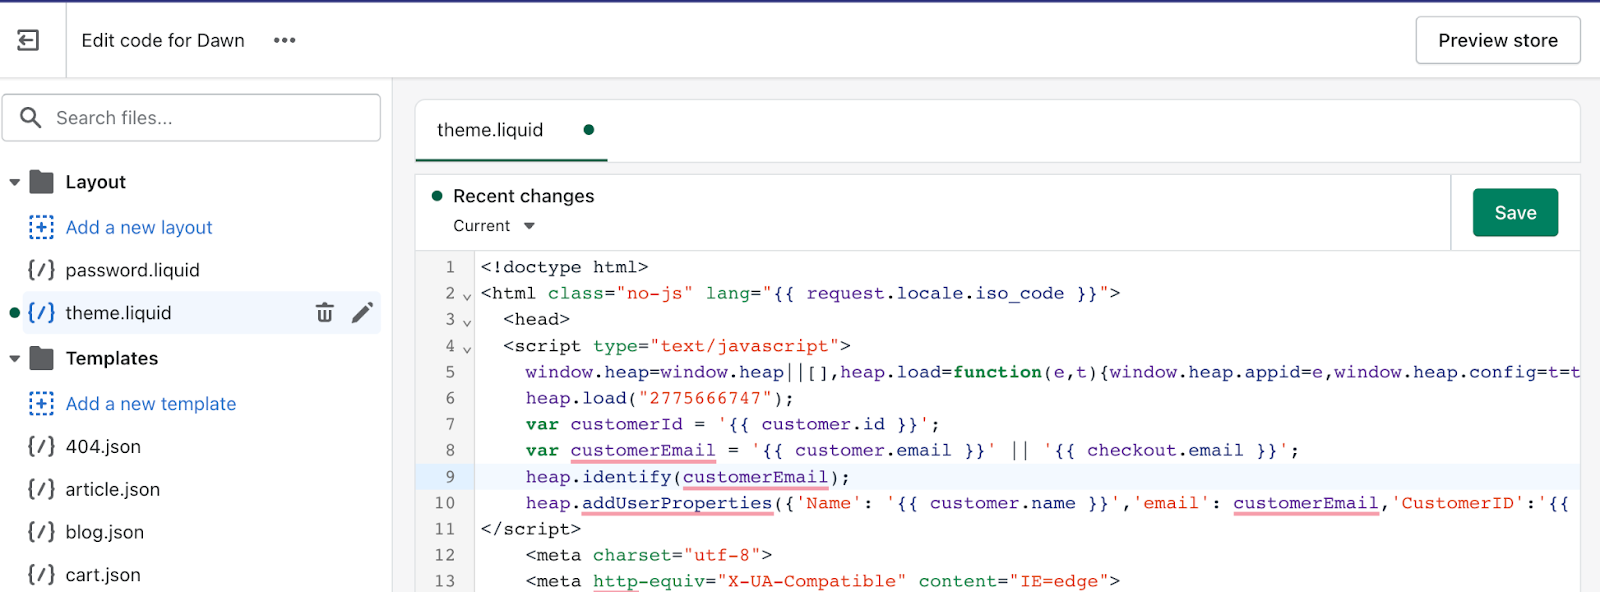Click the 404.json file type icon
This screenshot has width=1600, height=592.
pyautogui.click(x=41, y=447)
